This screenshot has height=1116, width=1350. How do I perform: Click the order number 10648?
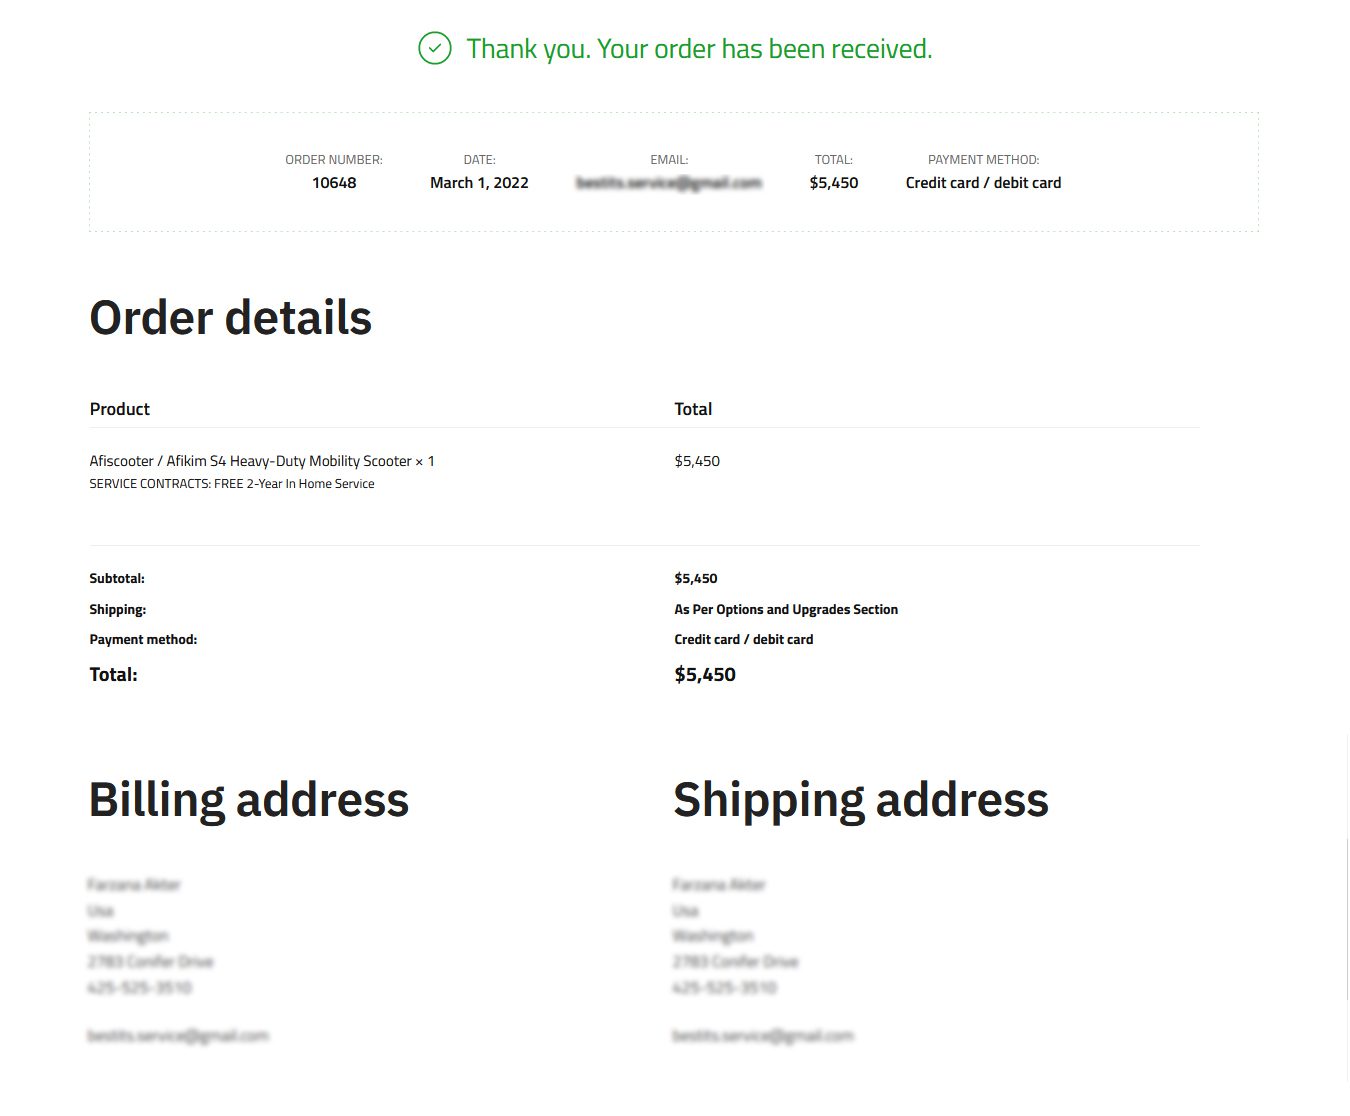tap(334, 183)
